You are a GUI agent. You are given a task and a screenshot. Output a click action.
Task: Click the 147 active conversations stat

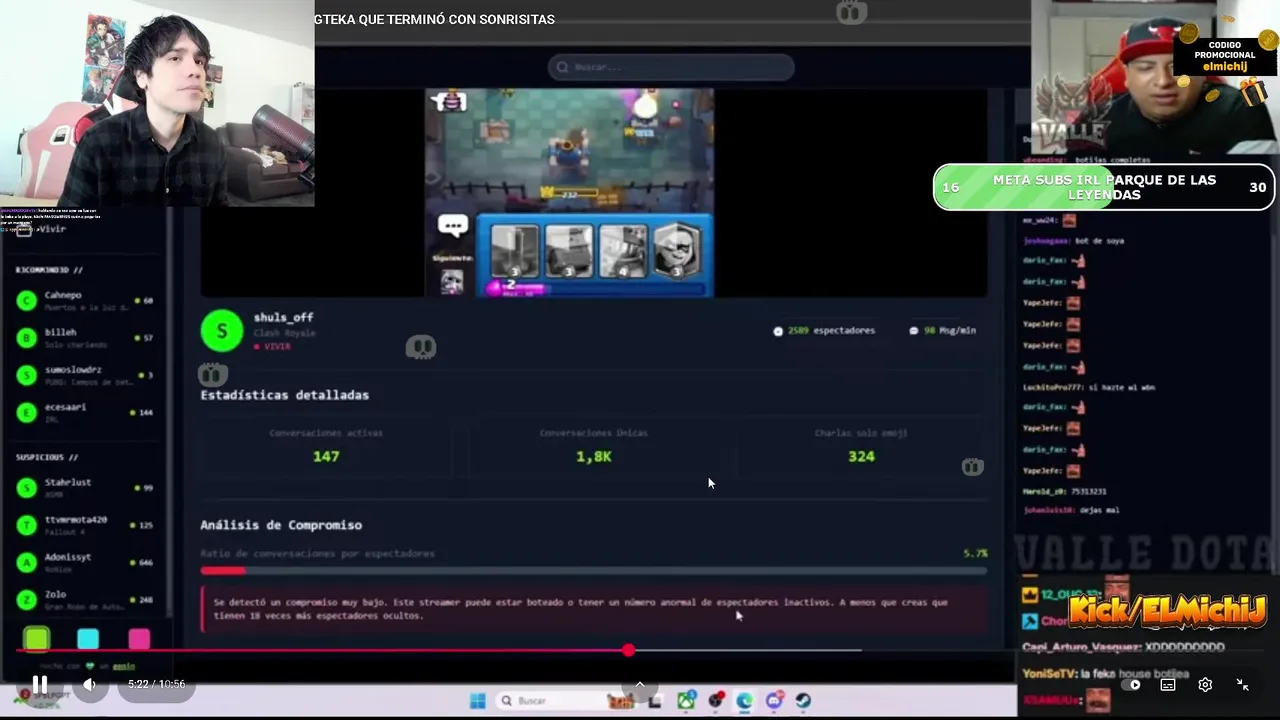pos(326,456)
